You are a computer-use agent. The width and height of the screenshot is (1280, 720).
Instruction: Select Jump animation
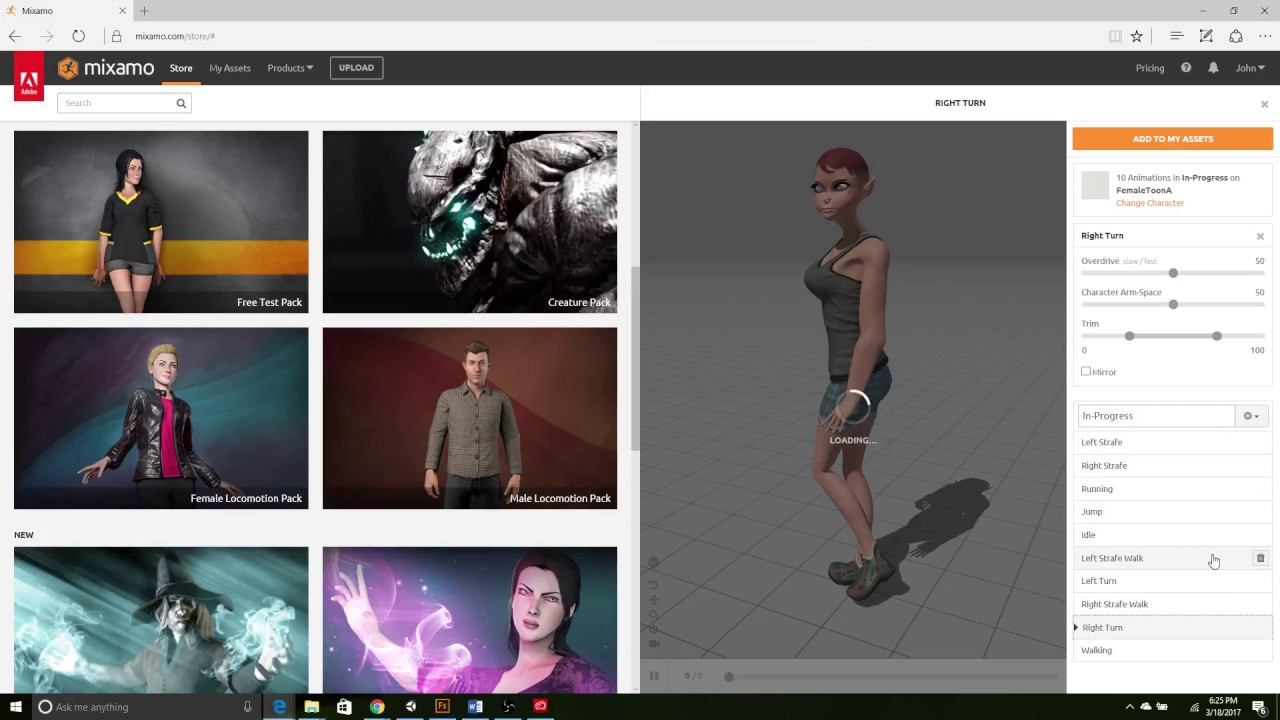pyautogui.click(x=1172, y=512)
